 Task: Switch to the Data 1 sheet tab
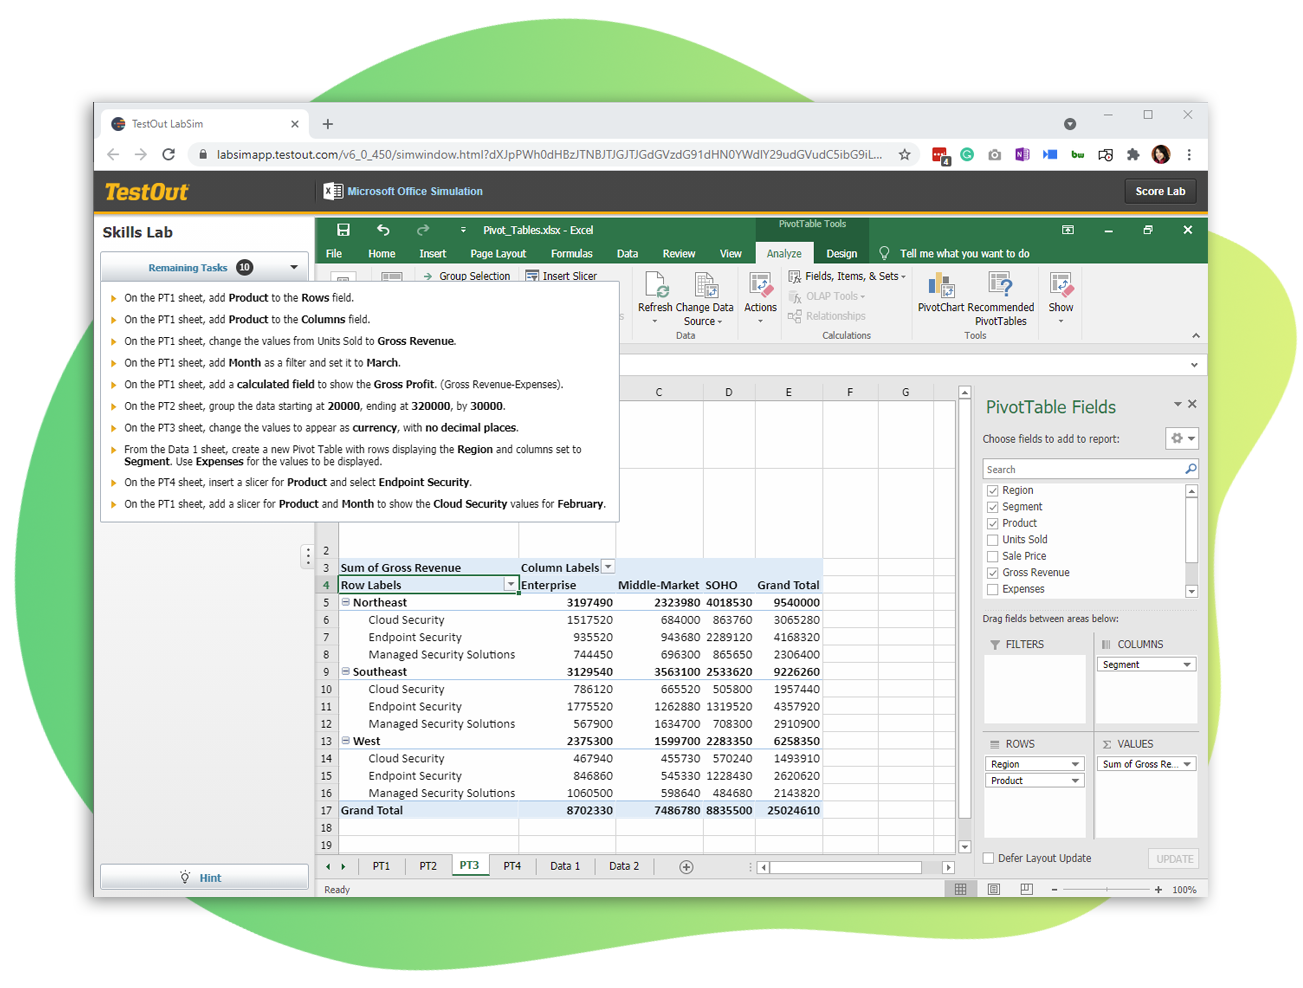565,866
